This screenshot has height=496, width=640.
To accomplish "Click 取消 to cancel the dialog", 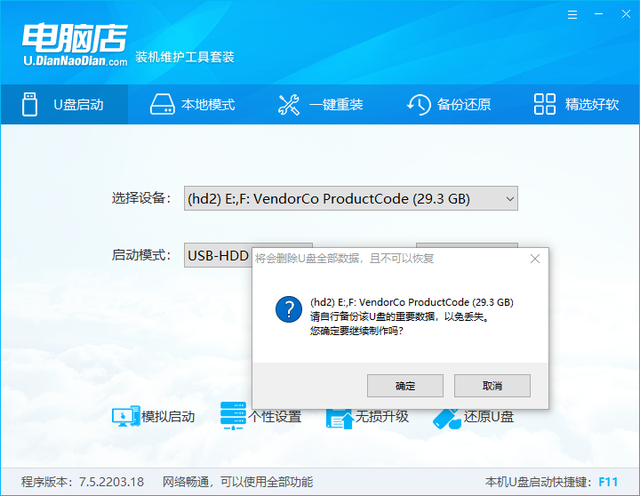I will point(492,386).
